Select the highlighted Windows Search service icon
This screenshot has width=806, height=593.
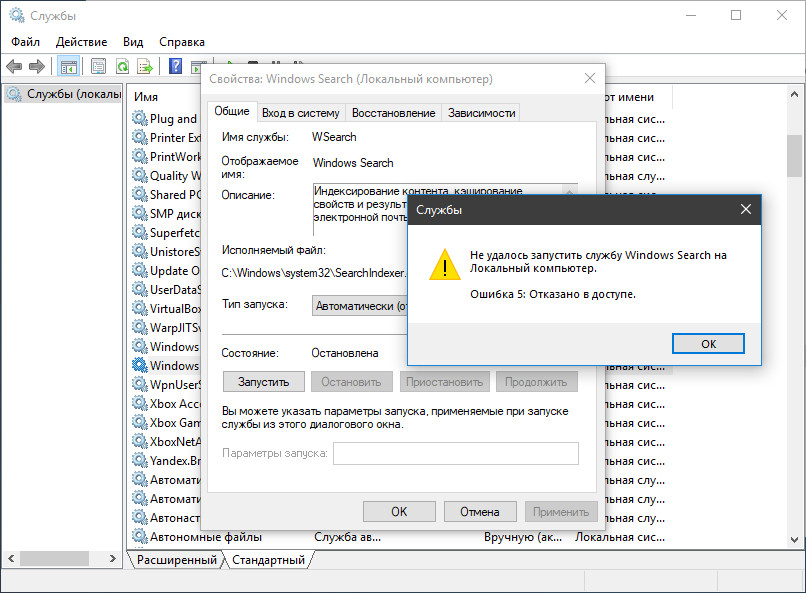(140, 366)
